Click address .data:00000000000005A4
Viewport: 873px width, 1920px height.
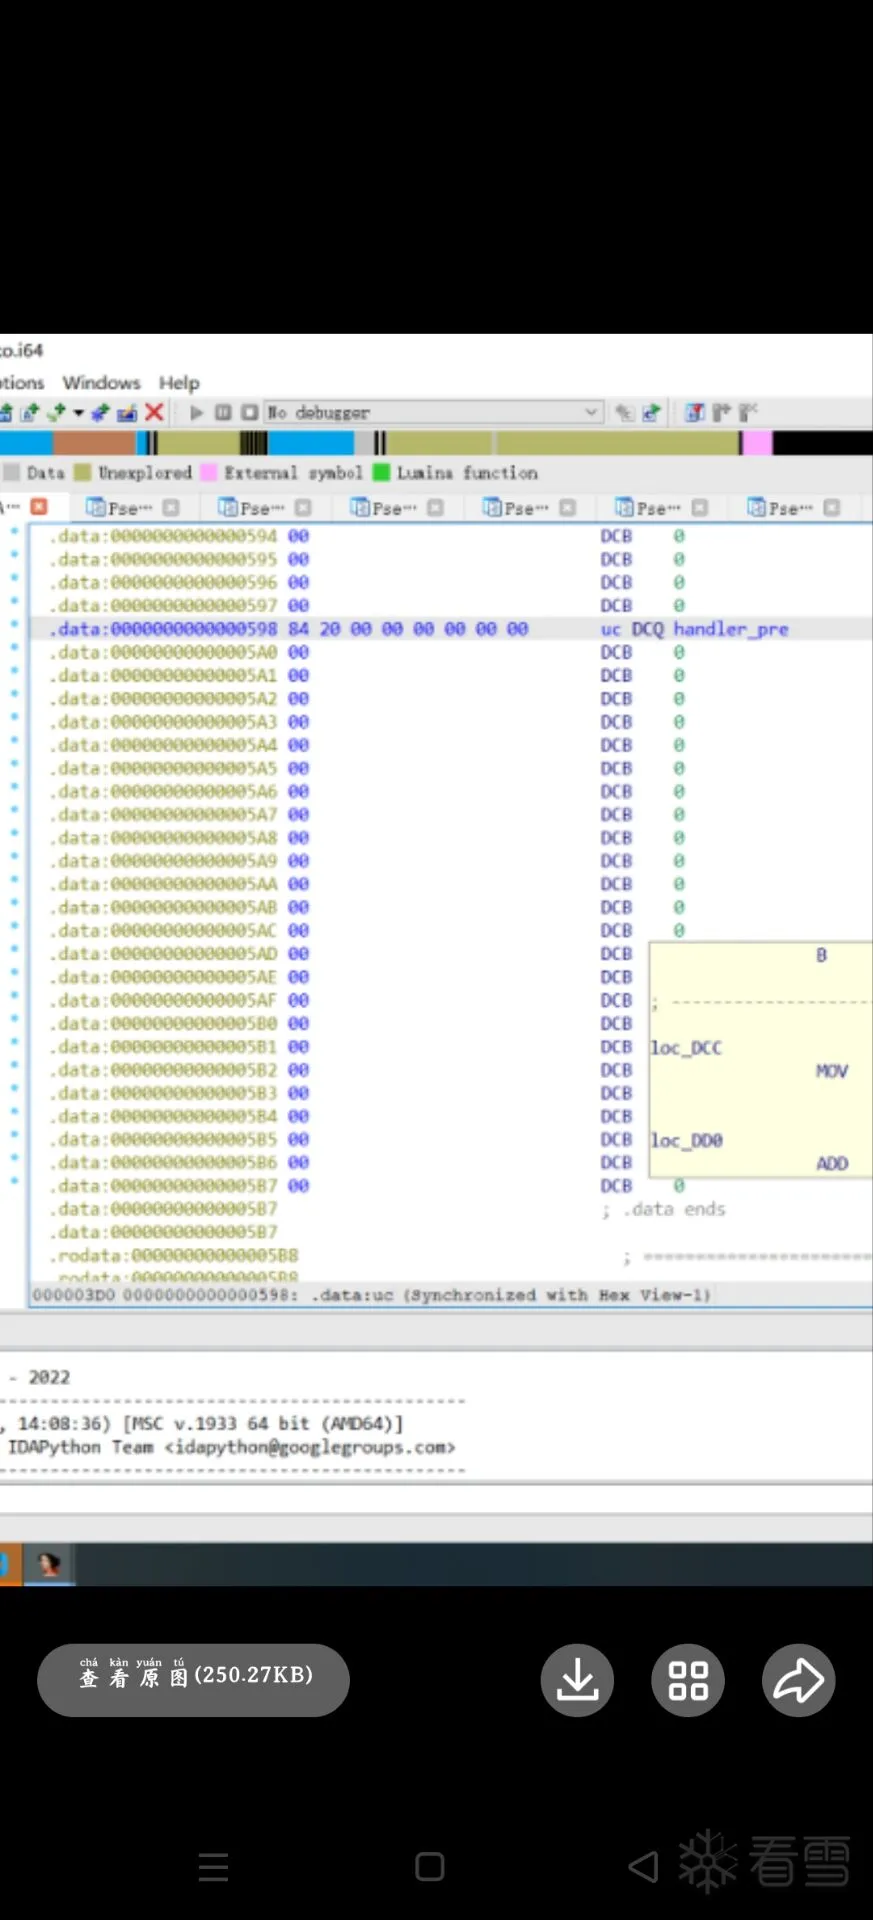click(x=164, y=745)
